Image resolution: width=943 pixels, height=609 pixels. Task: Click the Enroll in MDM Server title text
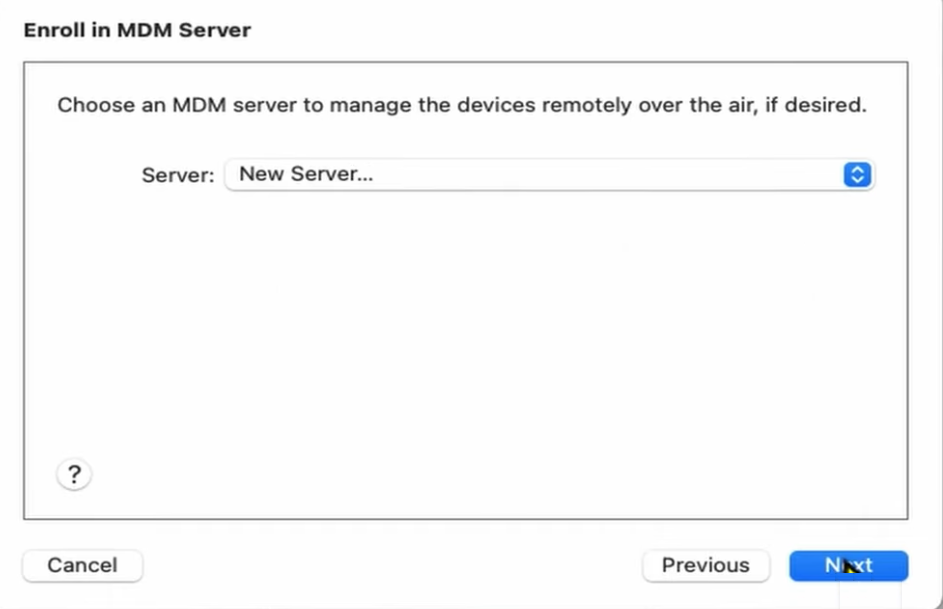point(137,30)
